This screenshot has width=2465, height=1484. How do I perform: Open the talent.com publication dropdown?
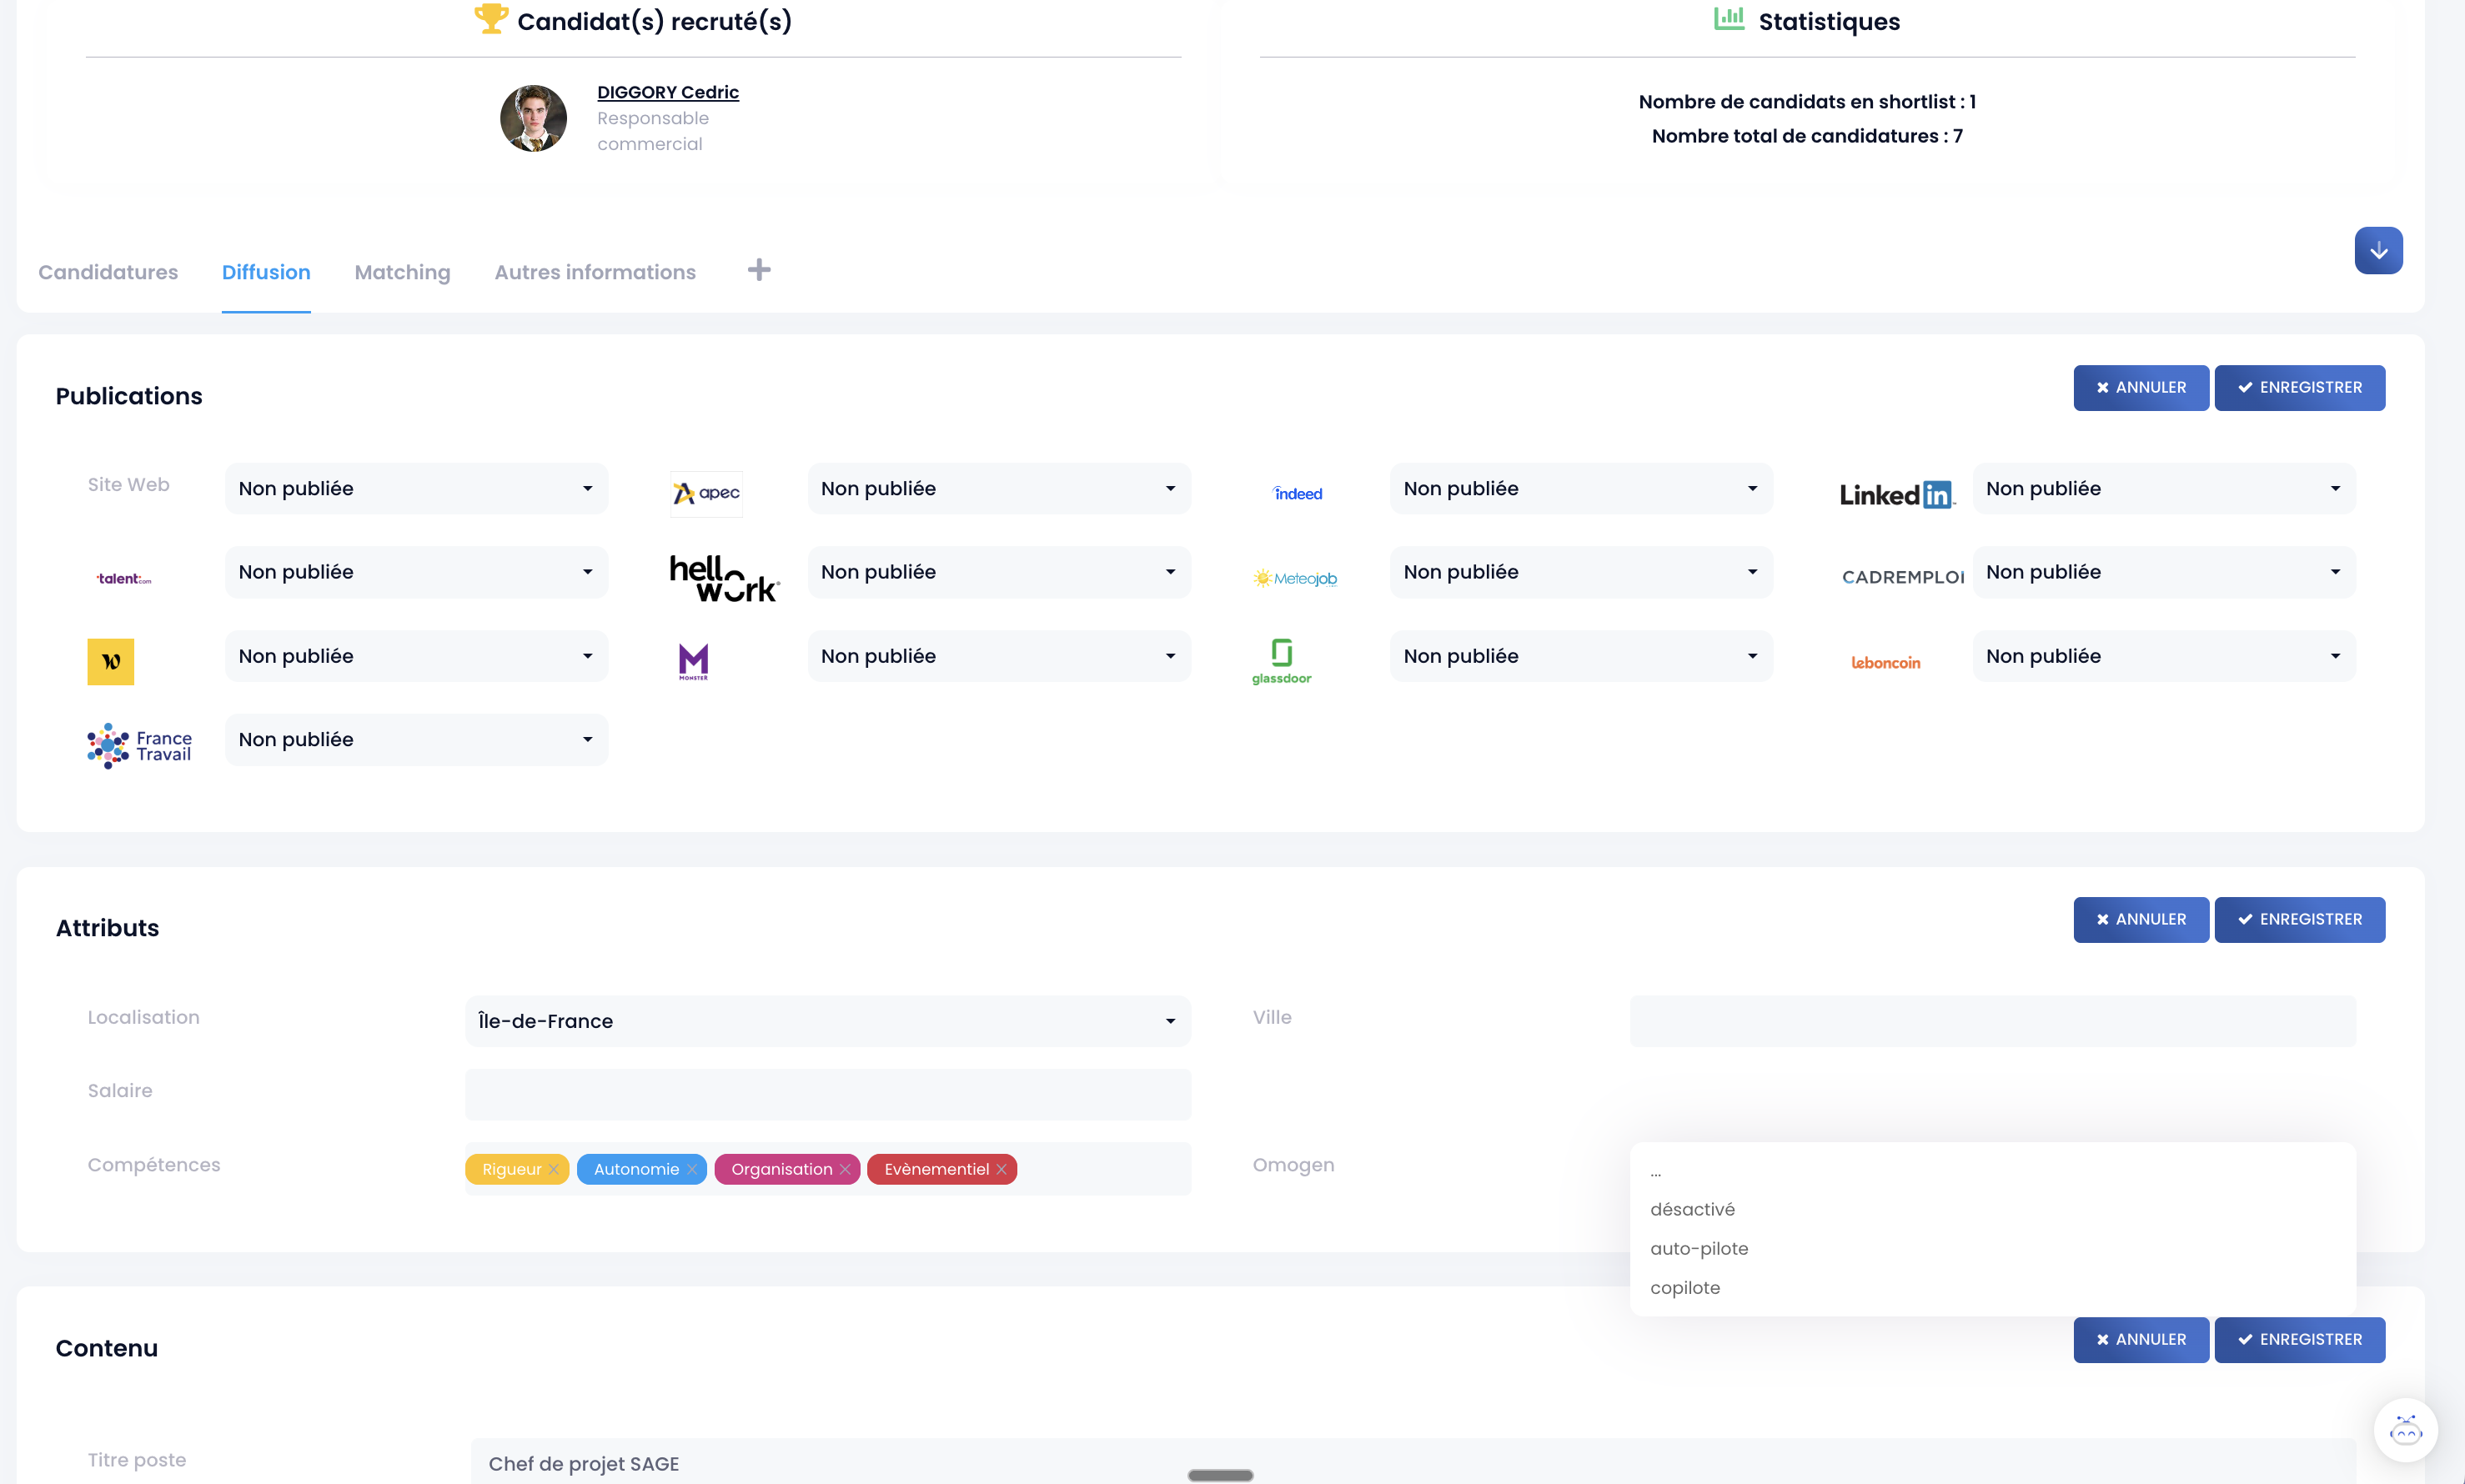click(x=416, y=572)
